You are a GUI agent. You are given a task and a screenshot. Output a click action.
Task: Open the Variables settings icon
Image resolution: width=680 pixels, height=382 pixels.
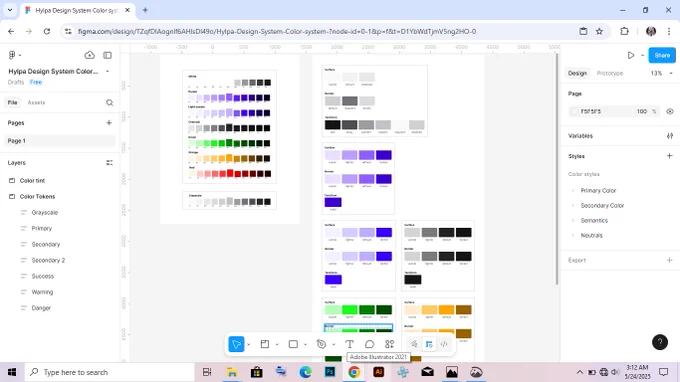coord(670,136)
